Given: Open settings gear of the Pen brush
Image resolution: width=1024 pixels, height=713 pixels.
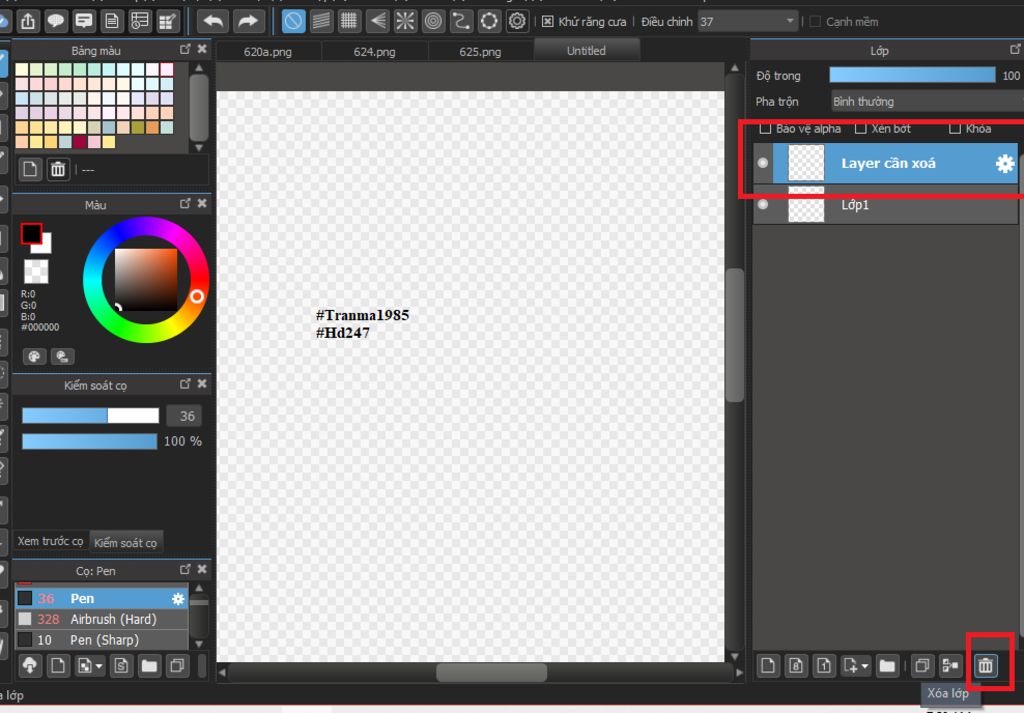Looking at the screenshot, I should (x=178, y=599).
